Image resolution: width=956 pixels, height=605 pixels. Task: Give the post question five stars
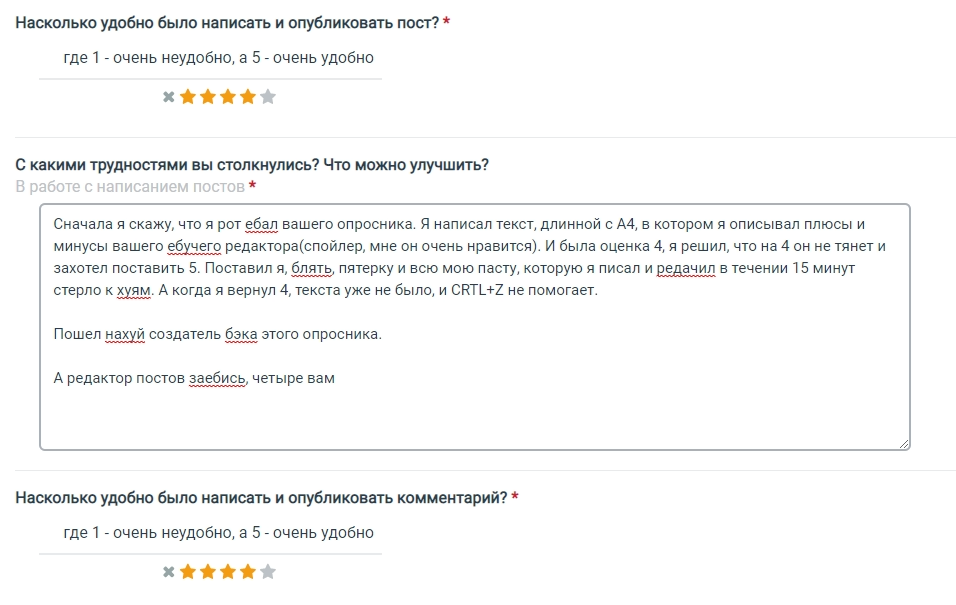[x=268, y=96]
